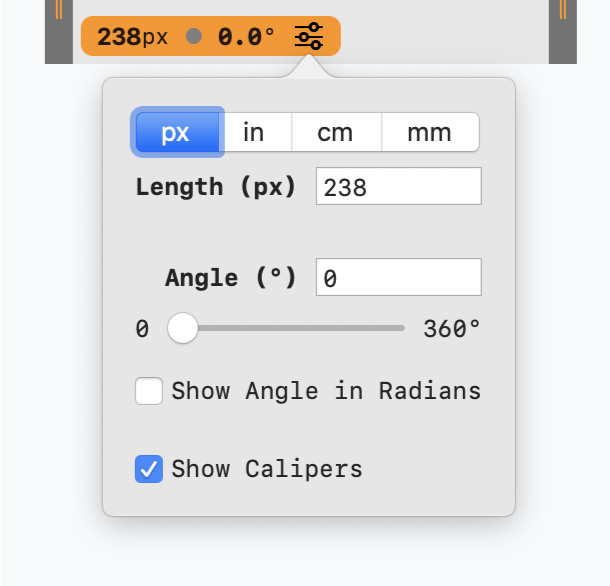Switch units to centimeters (cm)

click(336, 132)
